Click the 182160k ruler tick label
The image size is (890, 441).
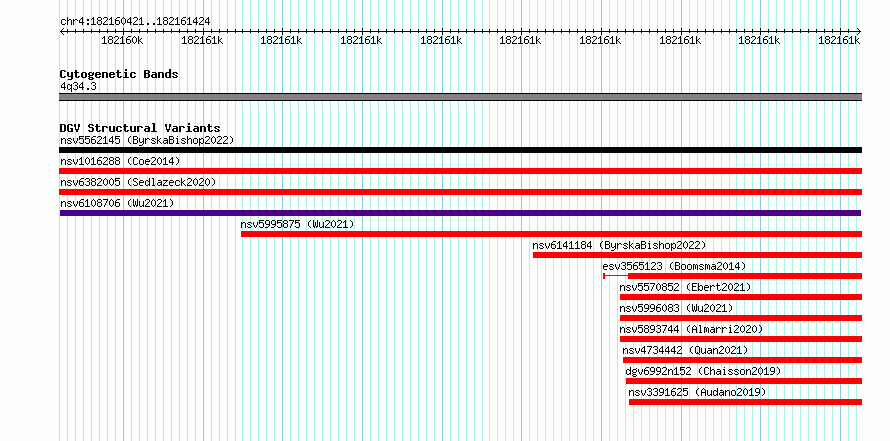pyautogui.click(x=122, y=40)
